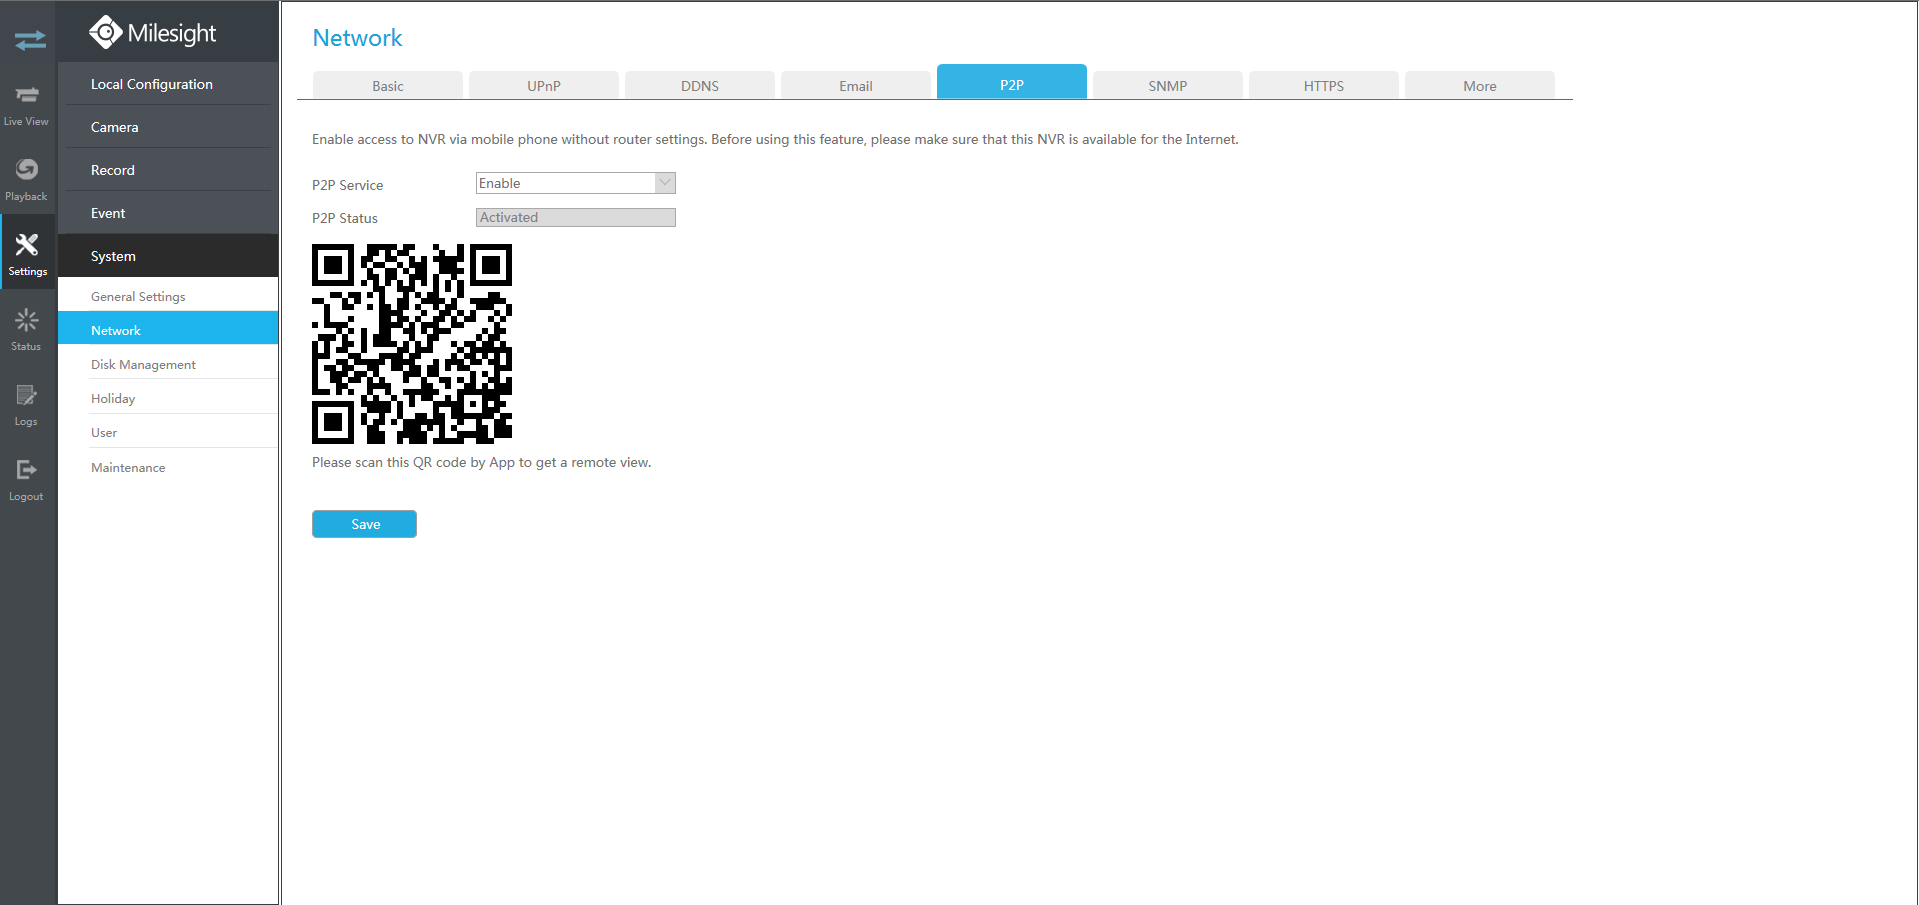1919x905 pixels.
Task: Click the 'Enable access to NVR' description
Action: click(x=775, y=139)
